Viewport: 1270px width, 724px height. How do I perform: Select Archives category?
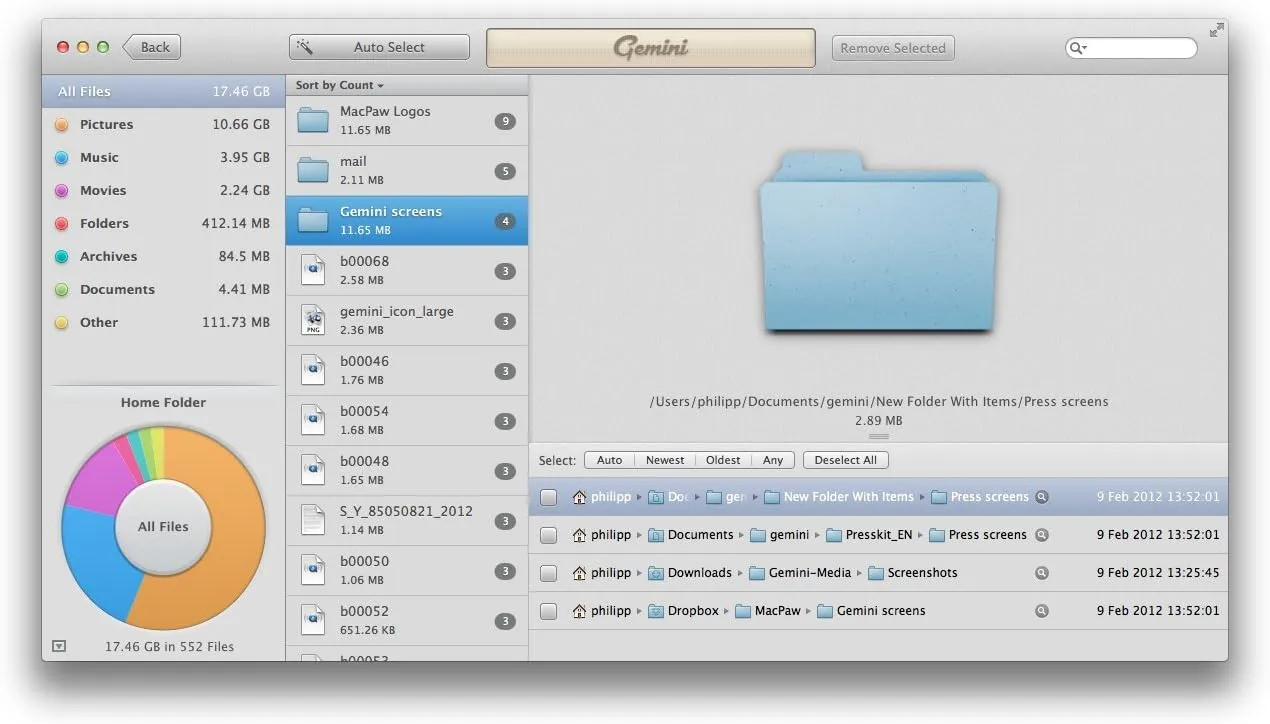(x=163, y=256)
